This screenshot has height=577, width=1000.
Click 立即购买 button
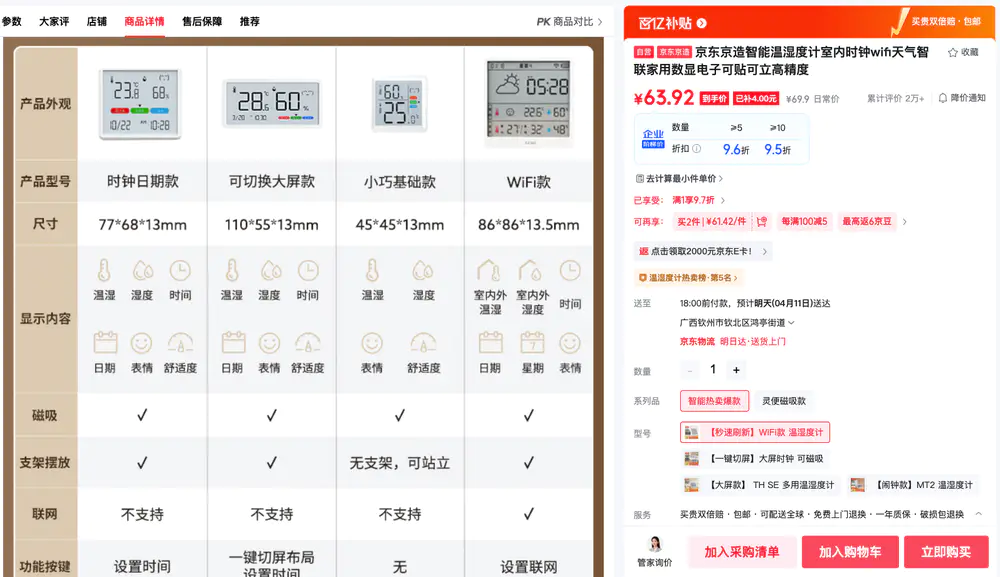click(x=946, y=552)
